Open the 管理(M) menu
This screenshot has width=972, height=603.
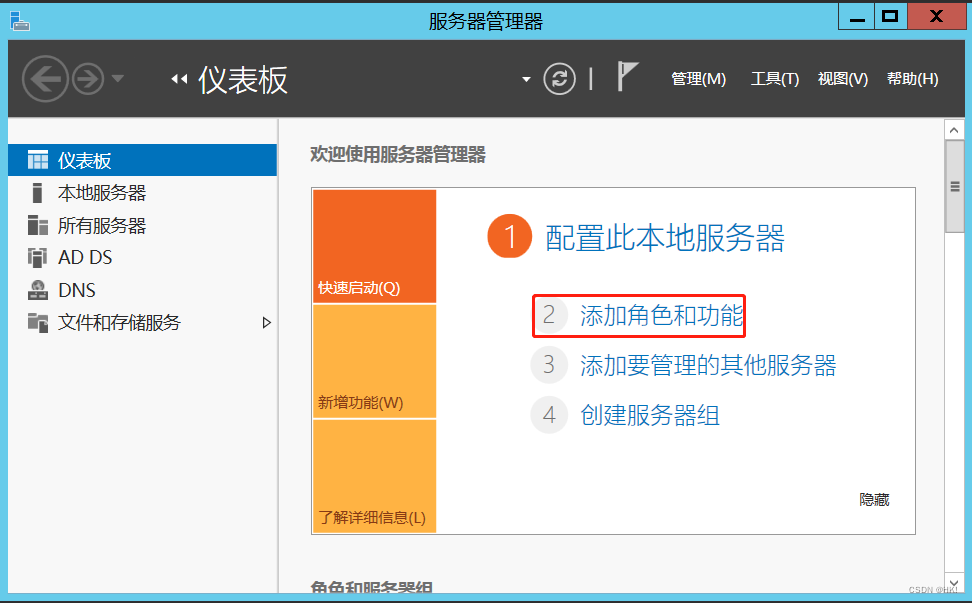[x=698, y=78]
